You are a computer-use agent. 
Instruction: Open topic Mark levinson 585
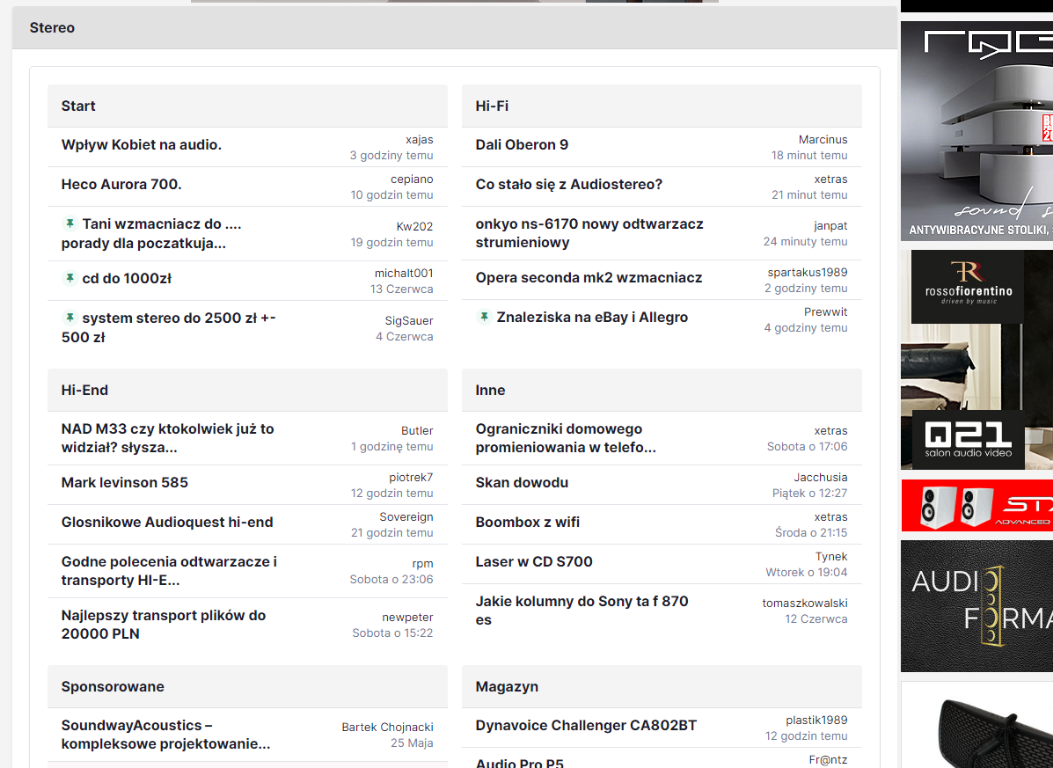[124, 482]
